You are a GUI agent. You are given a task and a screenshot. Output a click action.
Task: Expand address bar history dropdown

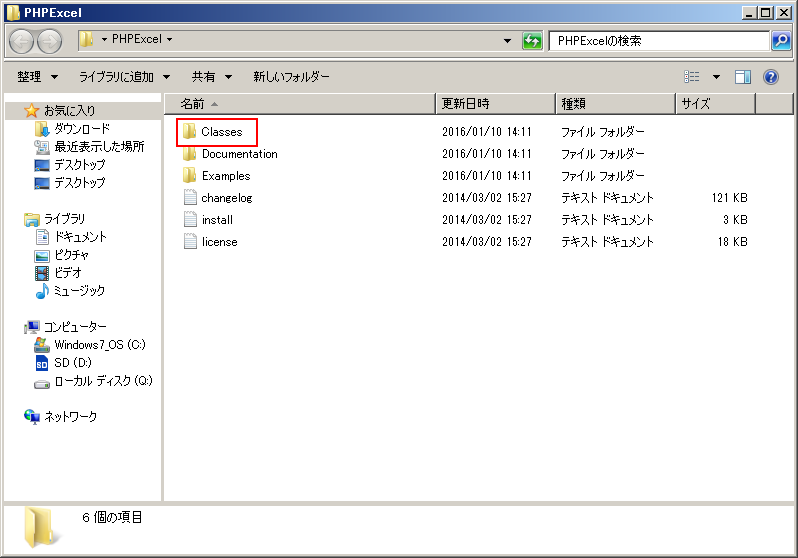point(507,41)
